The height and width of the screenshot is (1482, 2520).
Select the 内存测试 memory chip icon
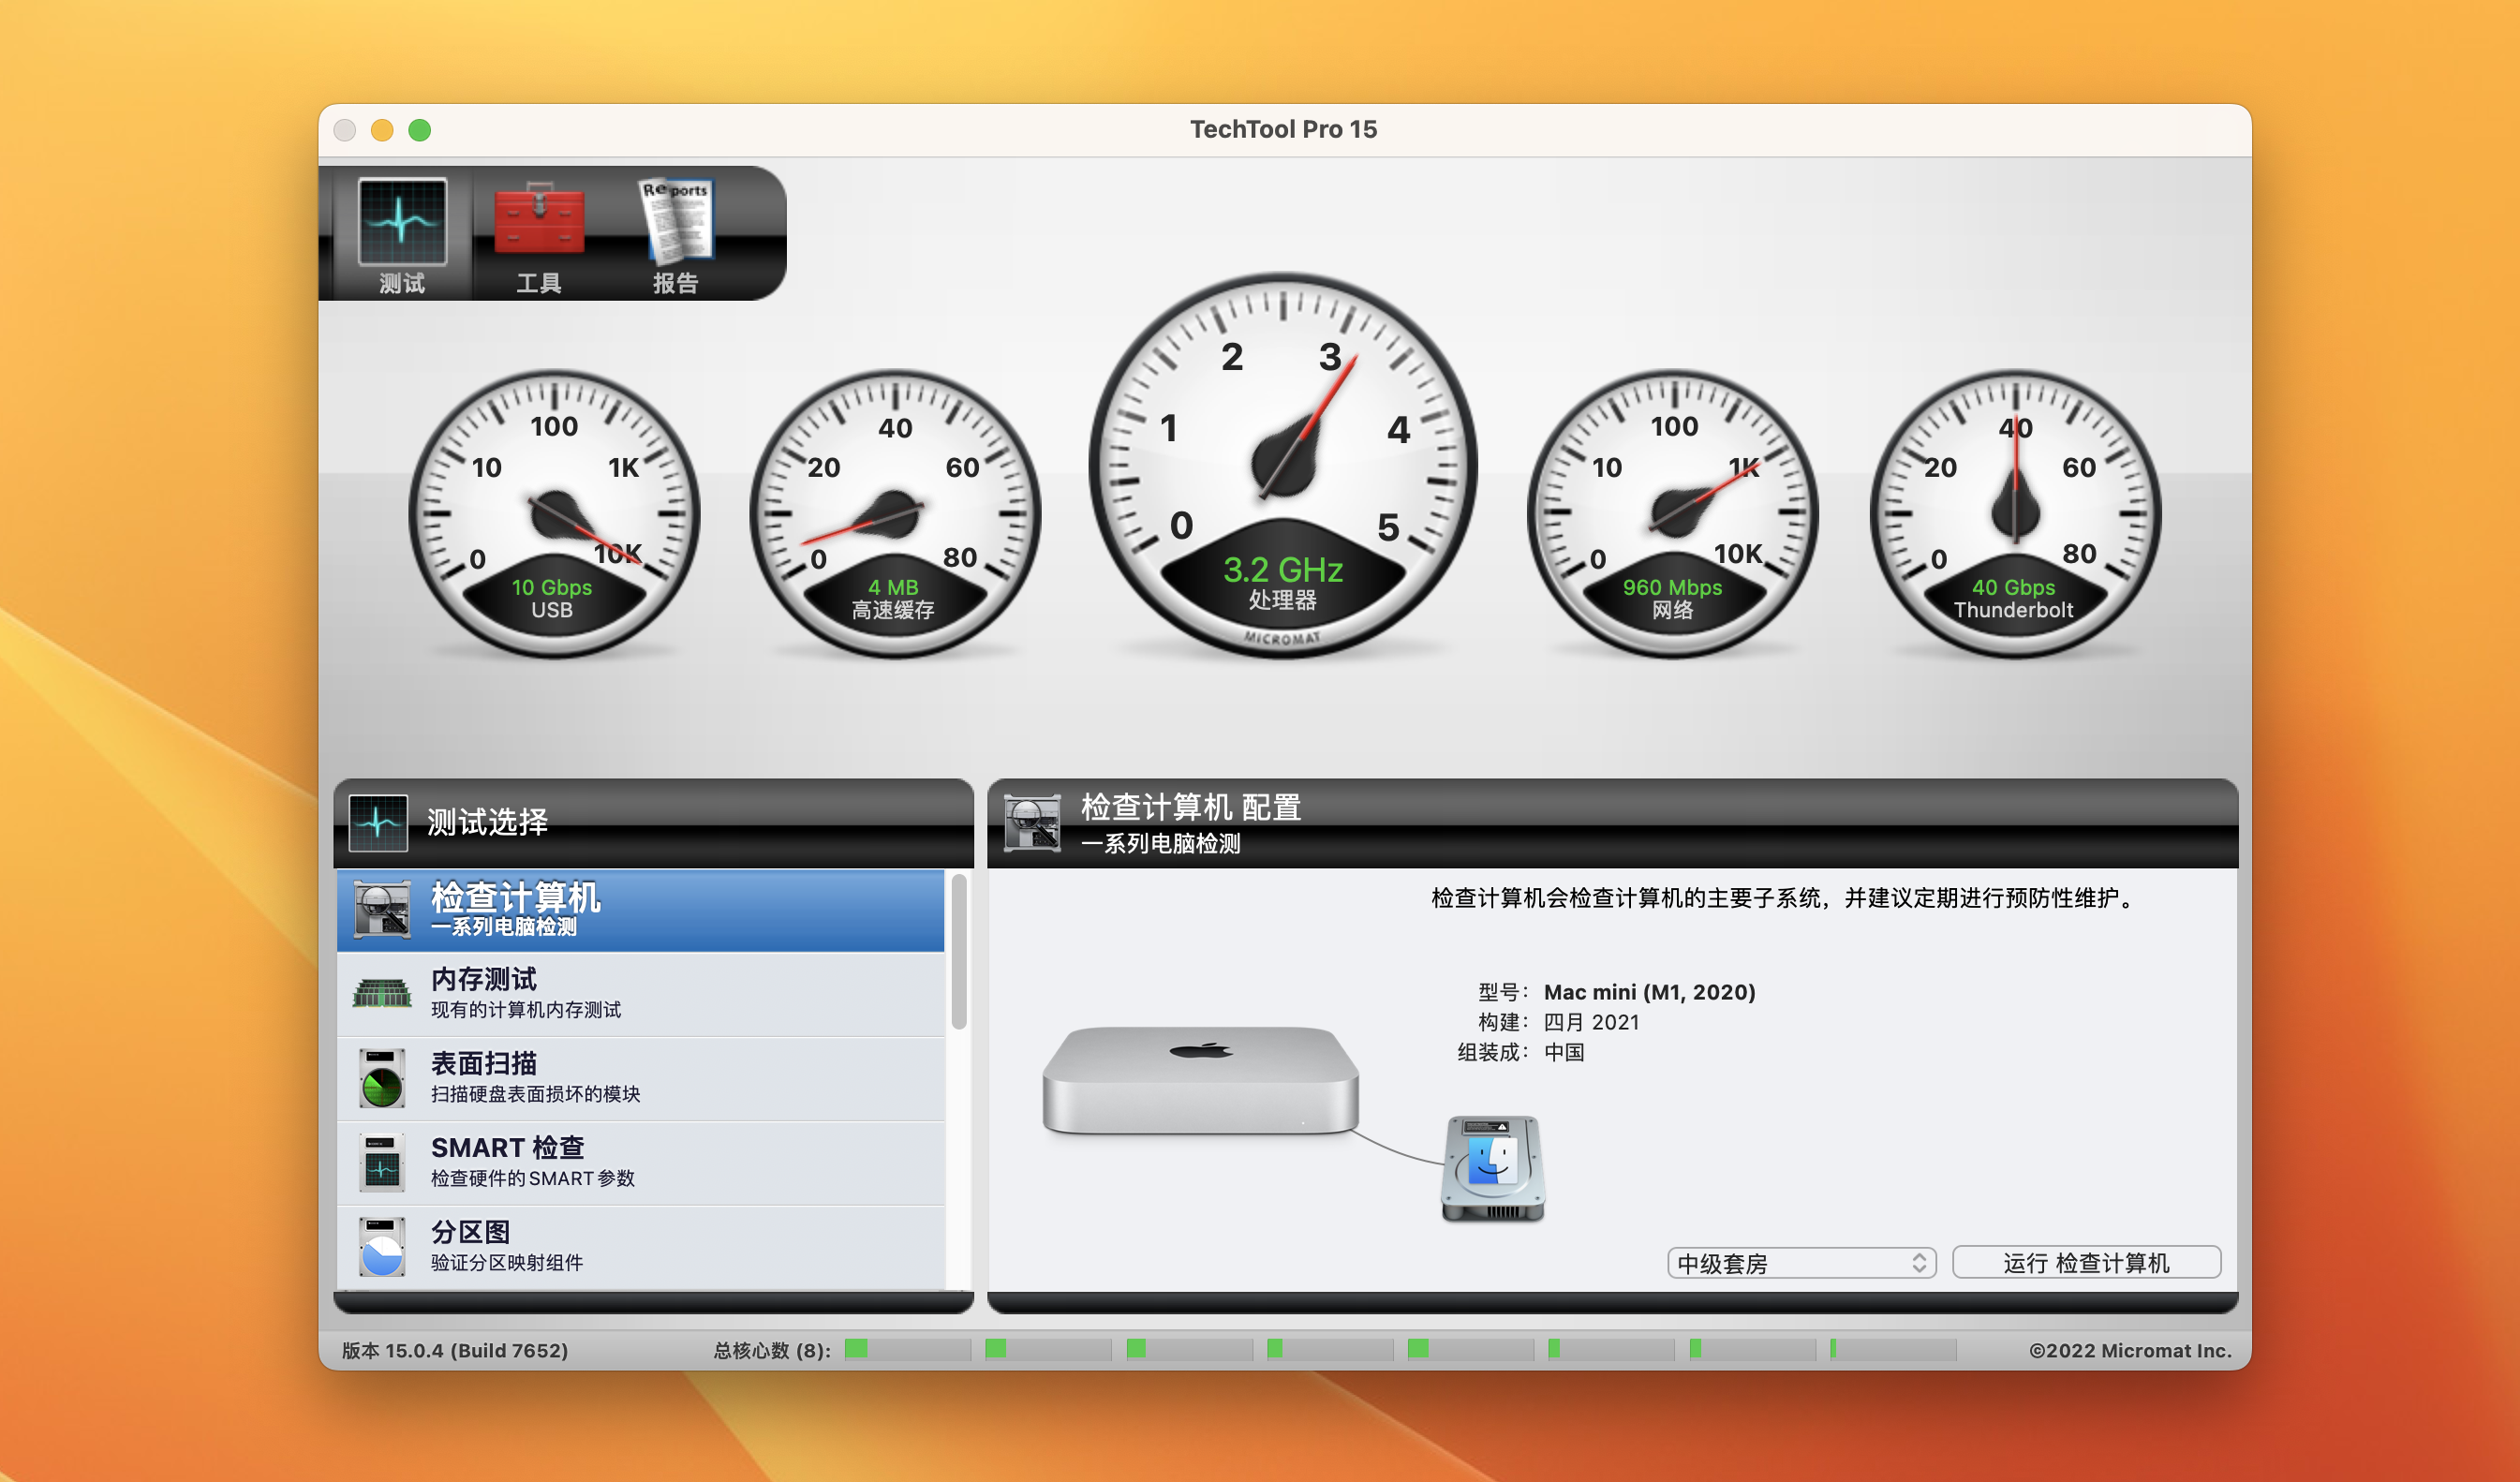click(382, 994)
